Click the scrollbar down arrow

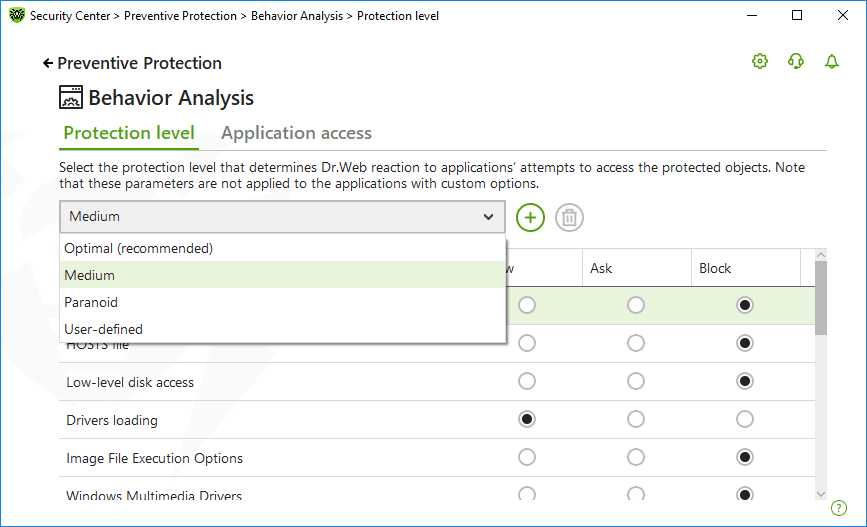tap(821, 494)
